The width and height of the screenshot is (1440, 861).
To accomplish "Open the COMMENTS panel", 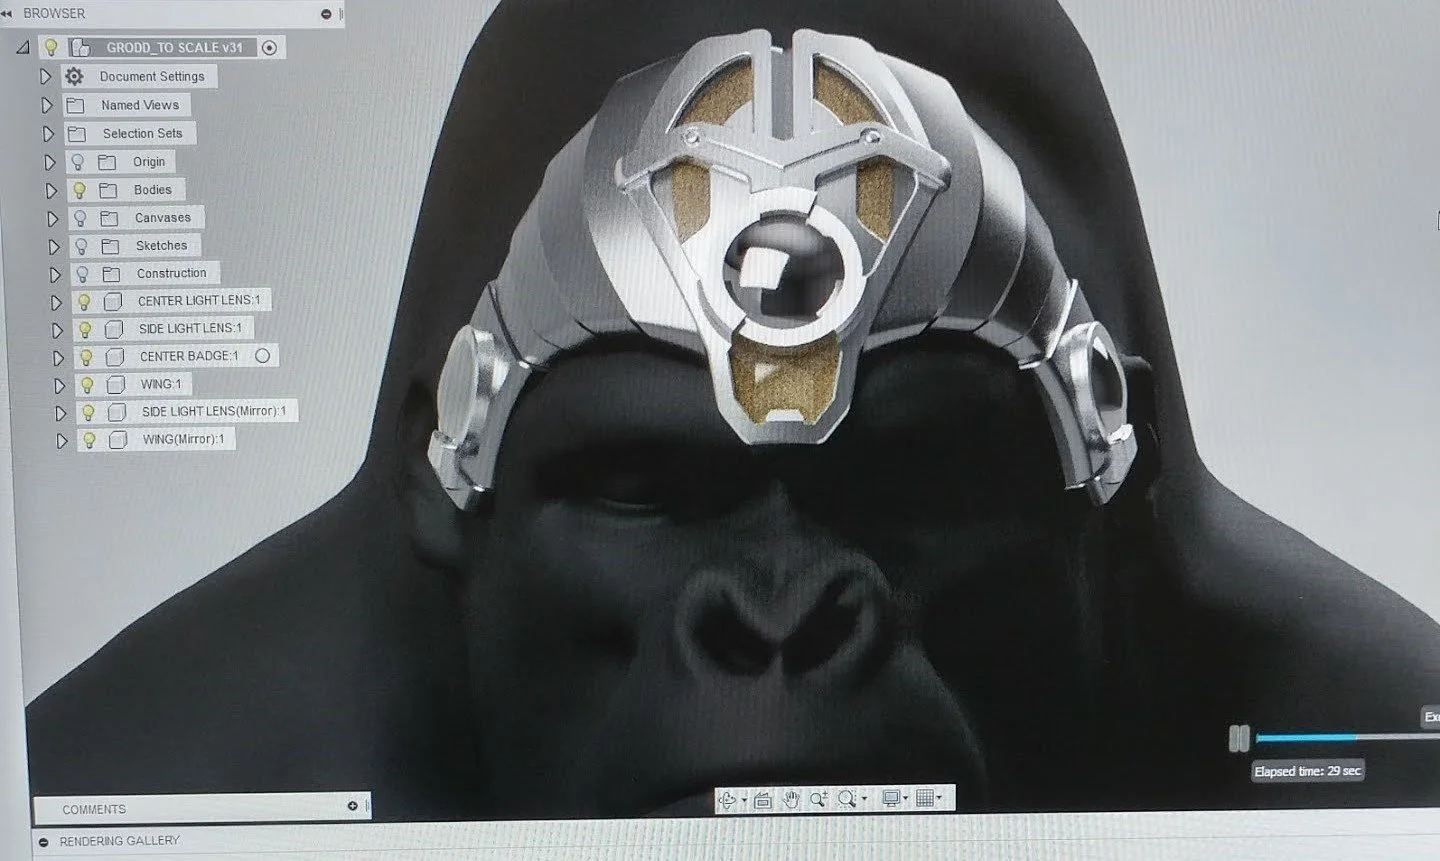I will pyautogui.click(x=95, y=809).
